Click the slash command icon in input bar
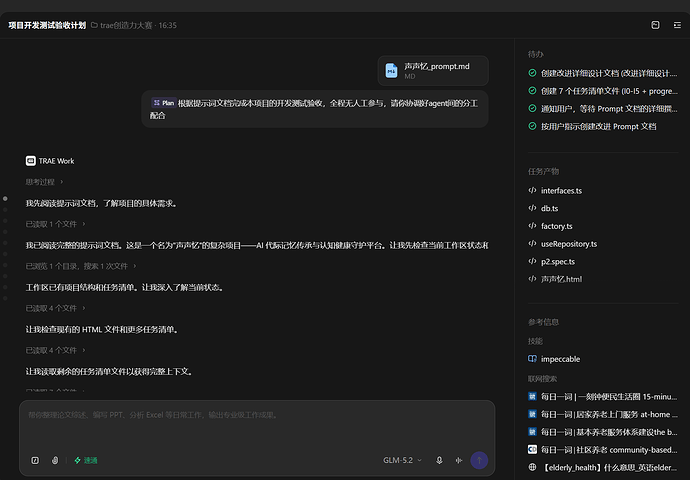690x480 pixels. tap(35, 460)
